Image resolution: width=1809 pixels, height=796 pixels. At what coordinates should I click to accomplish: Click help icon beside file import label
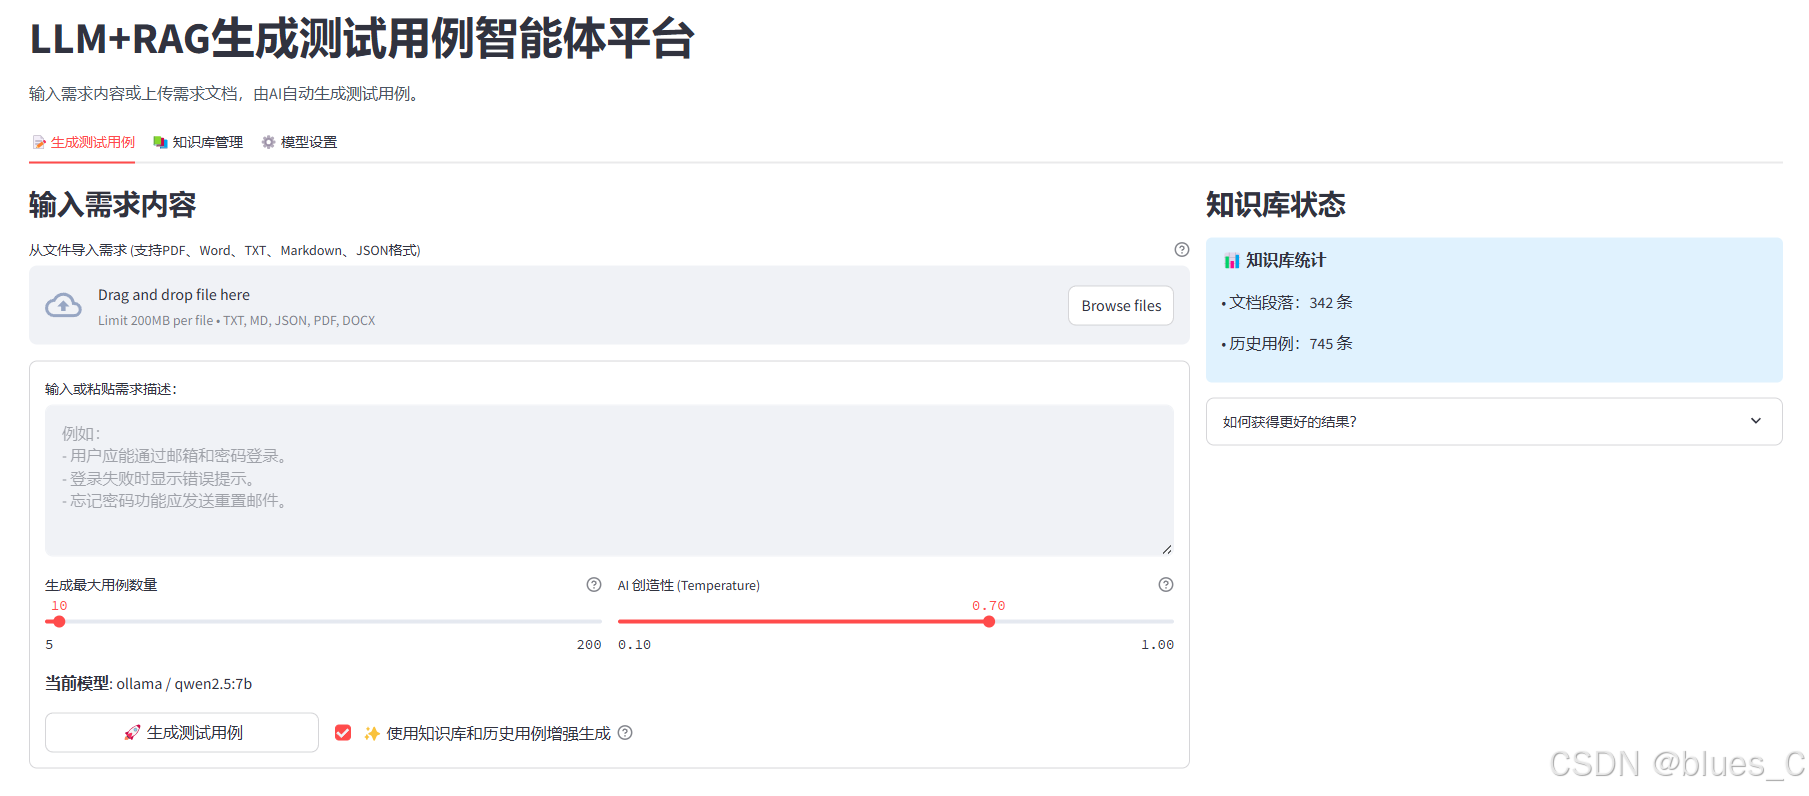tap(1182, 250)
